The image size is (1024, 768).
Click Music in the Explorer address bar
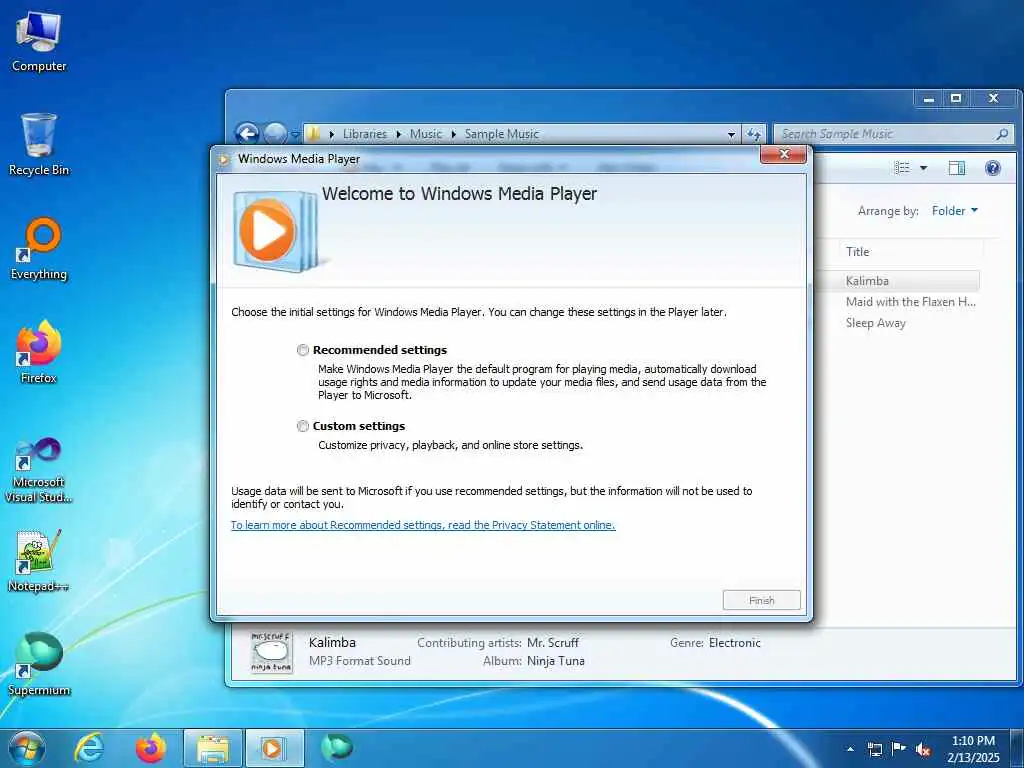pos(426,134)
